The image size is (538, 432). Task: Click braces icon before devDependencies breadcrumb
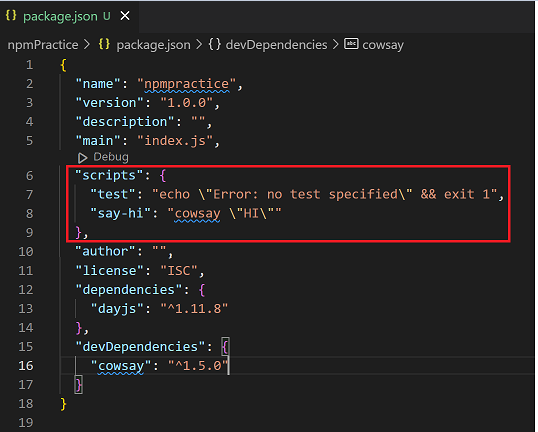[215, 44]
